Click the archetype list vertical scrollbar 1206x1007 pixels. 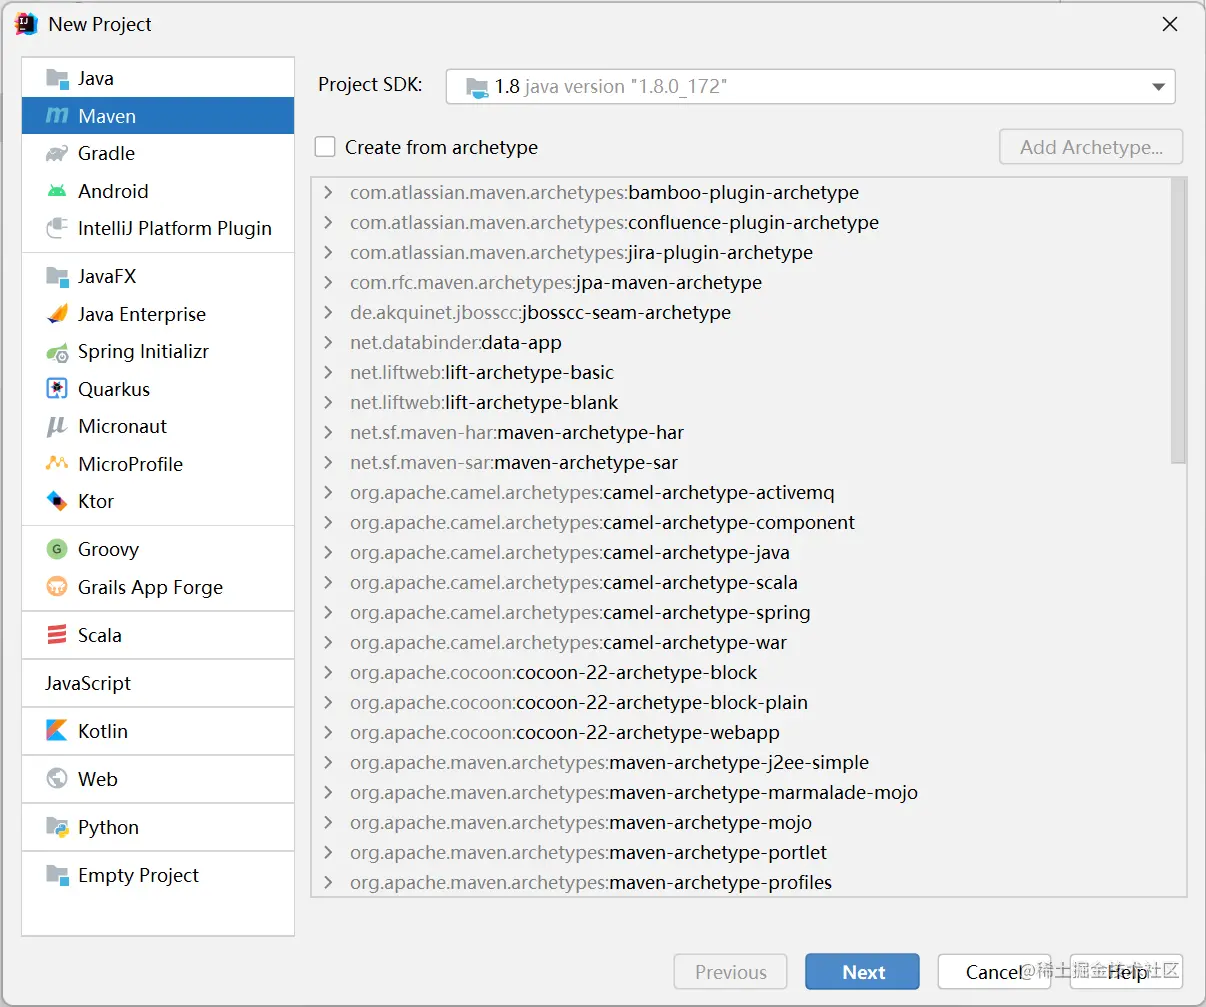[1178, 320]
